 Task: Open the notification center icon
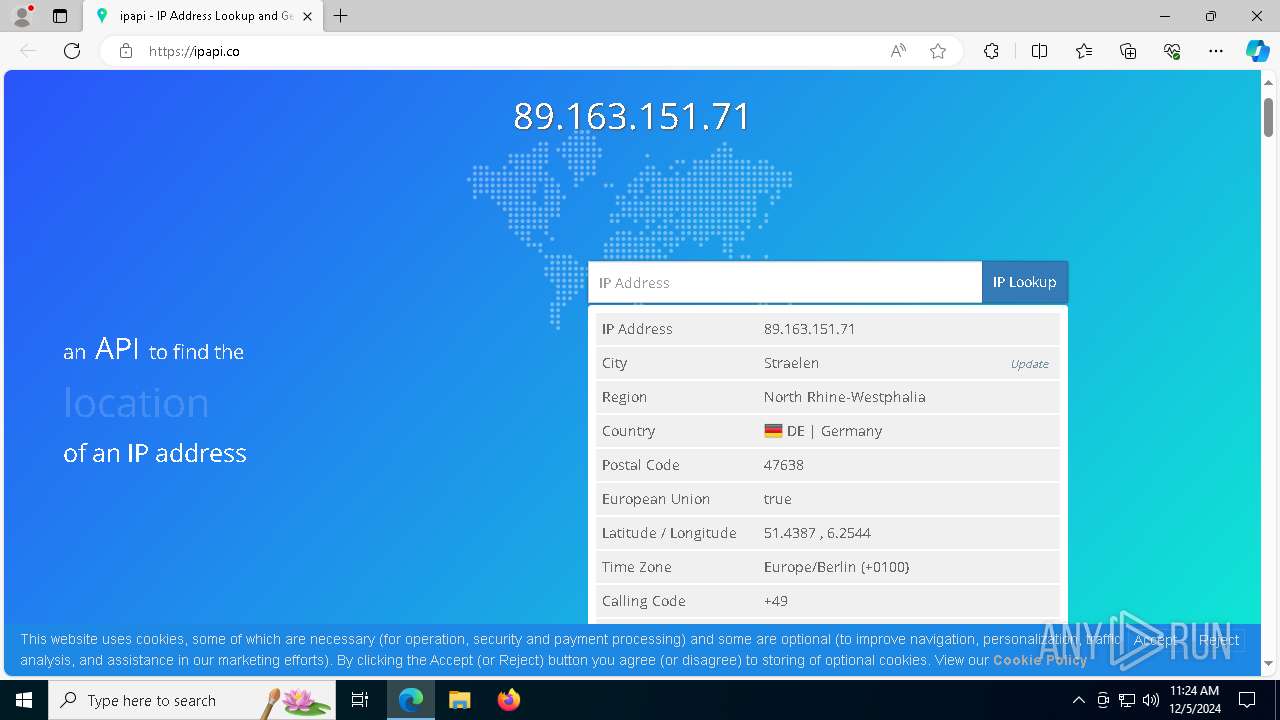[x=1247, y=700]
